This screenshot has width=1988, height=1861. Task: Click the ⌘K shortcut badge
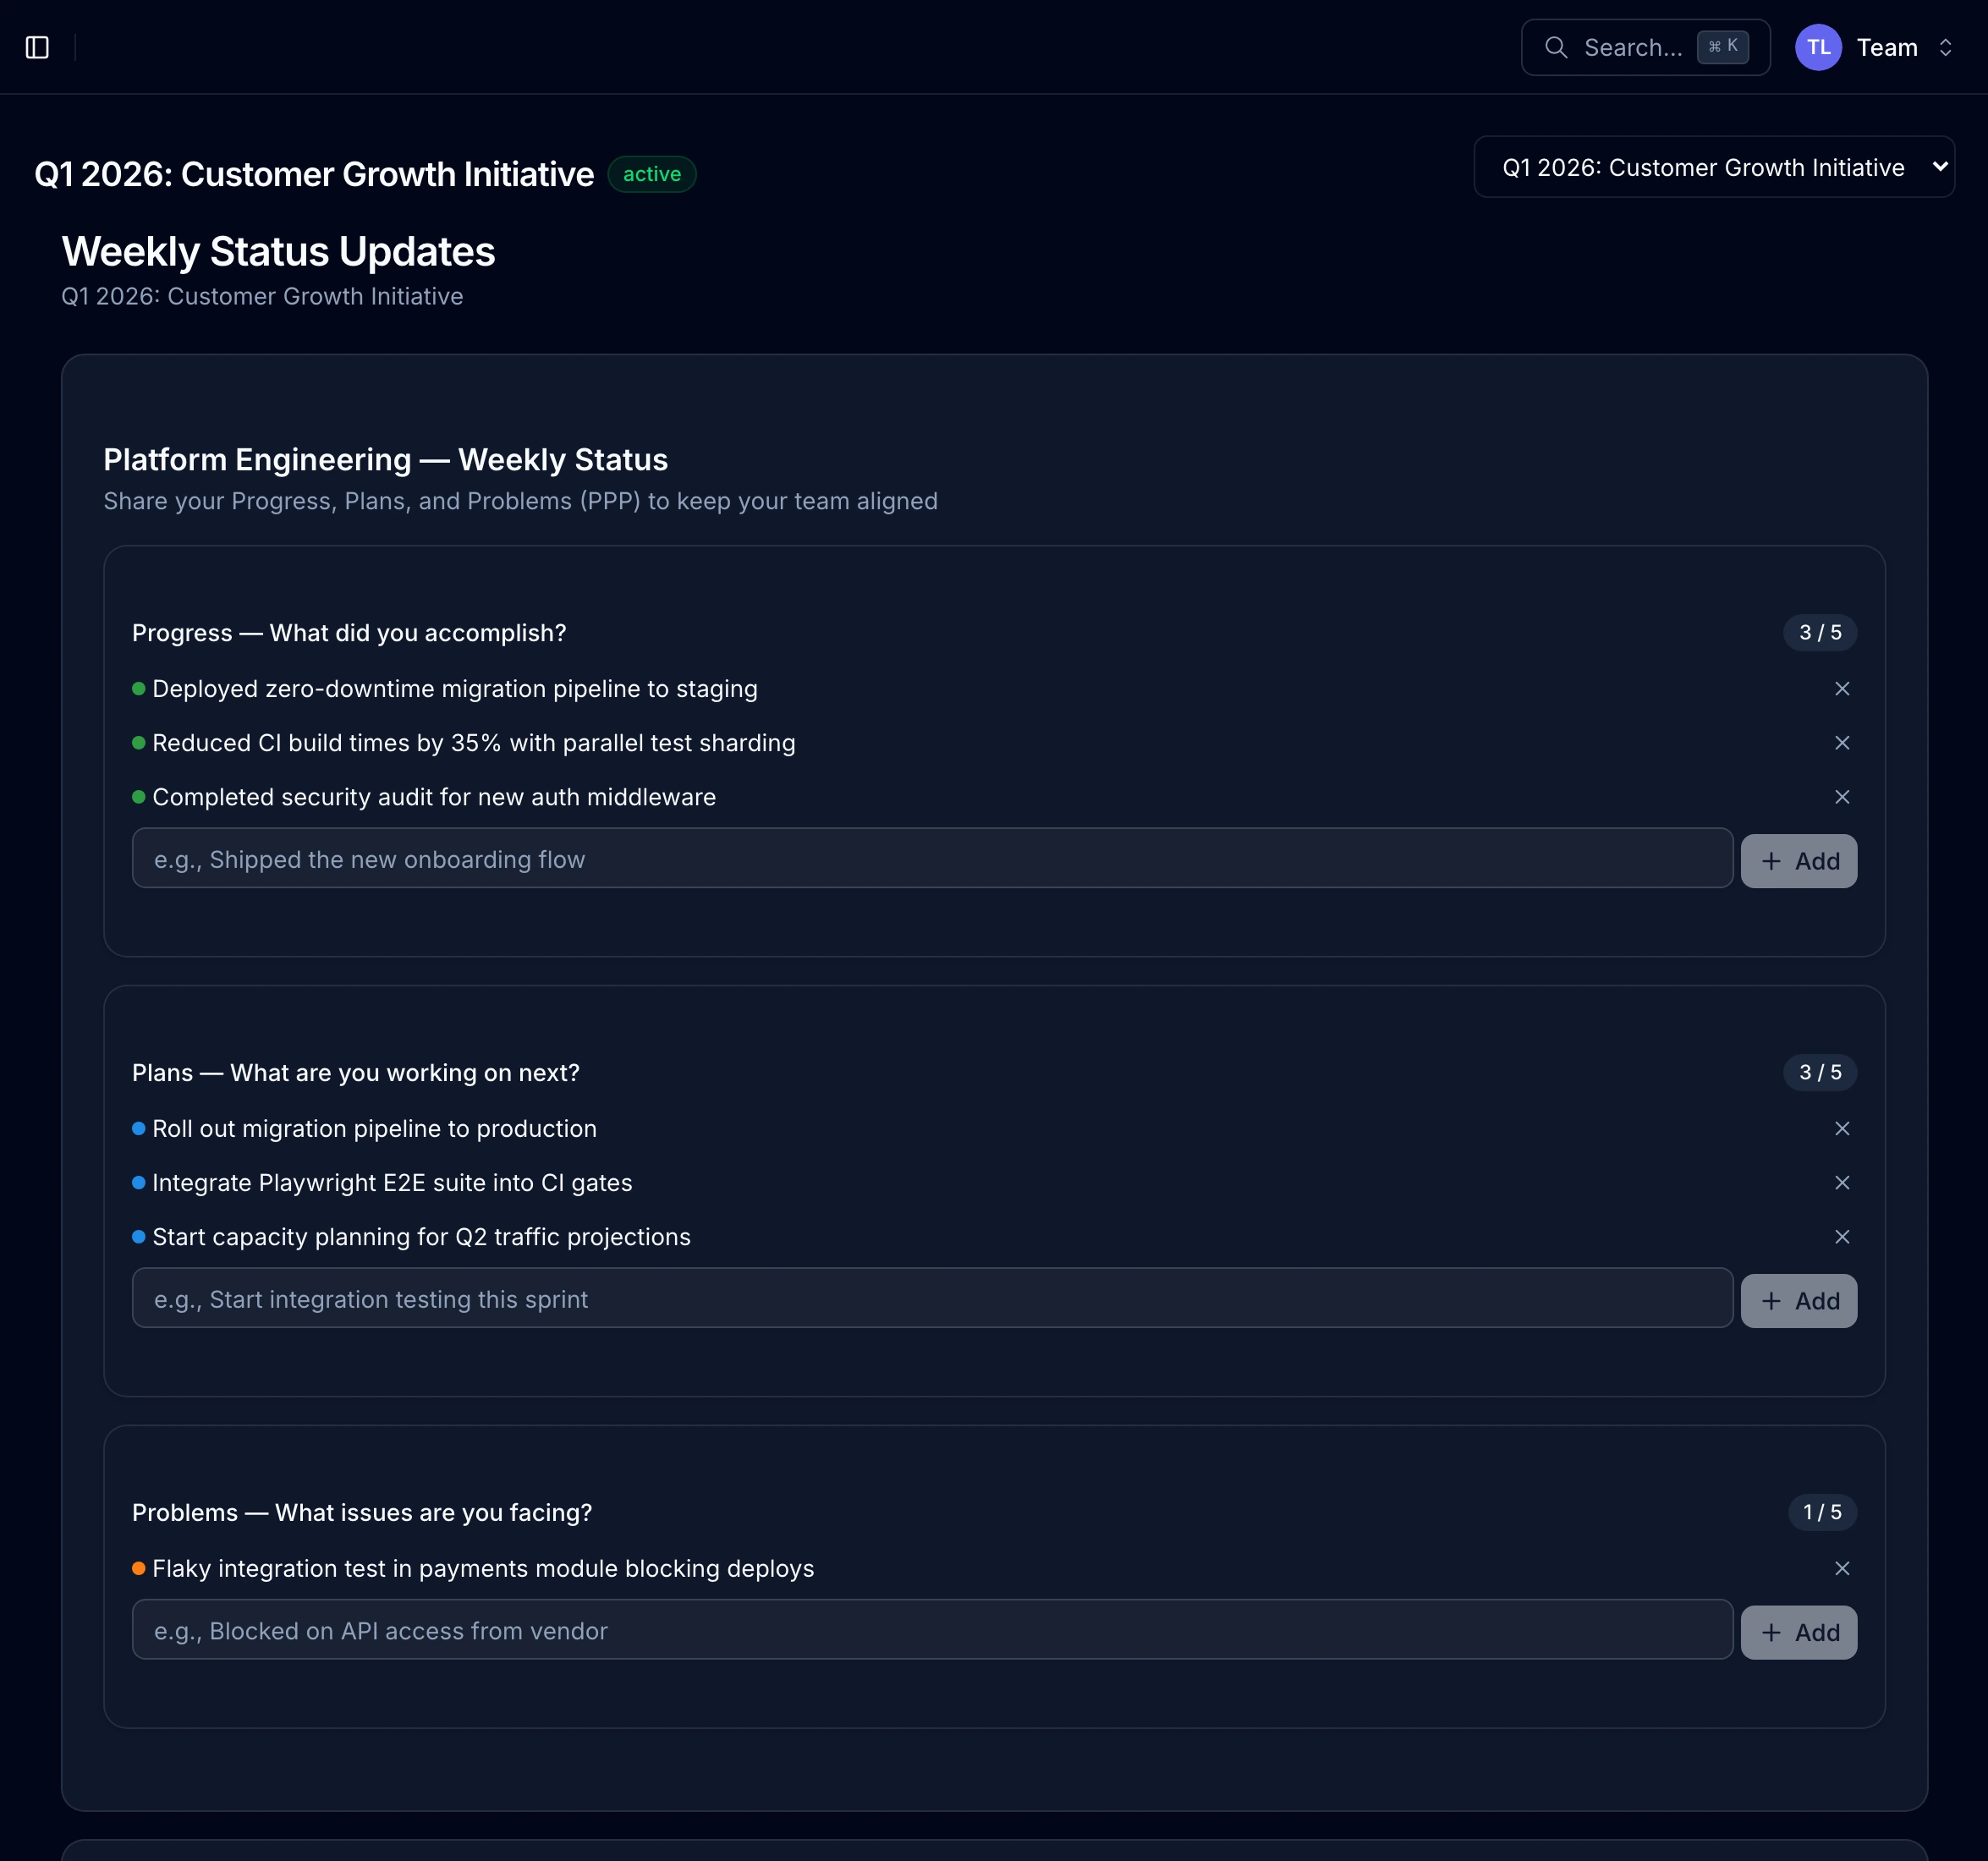1722,47
